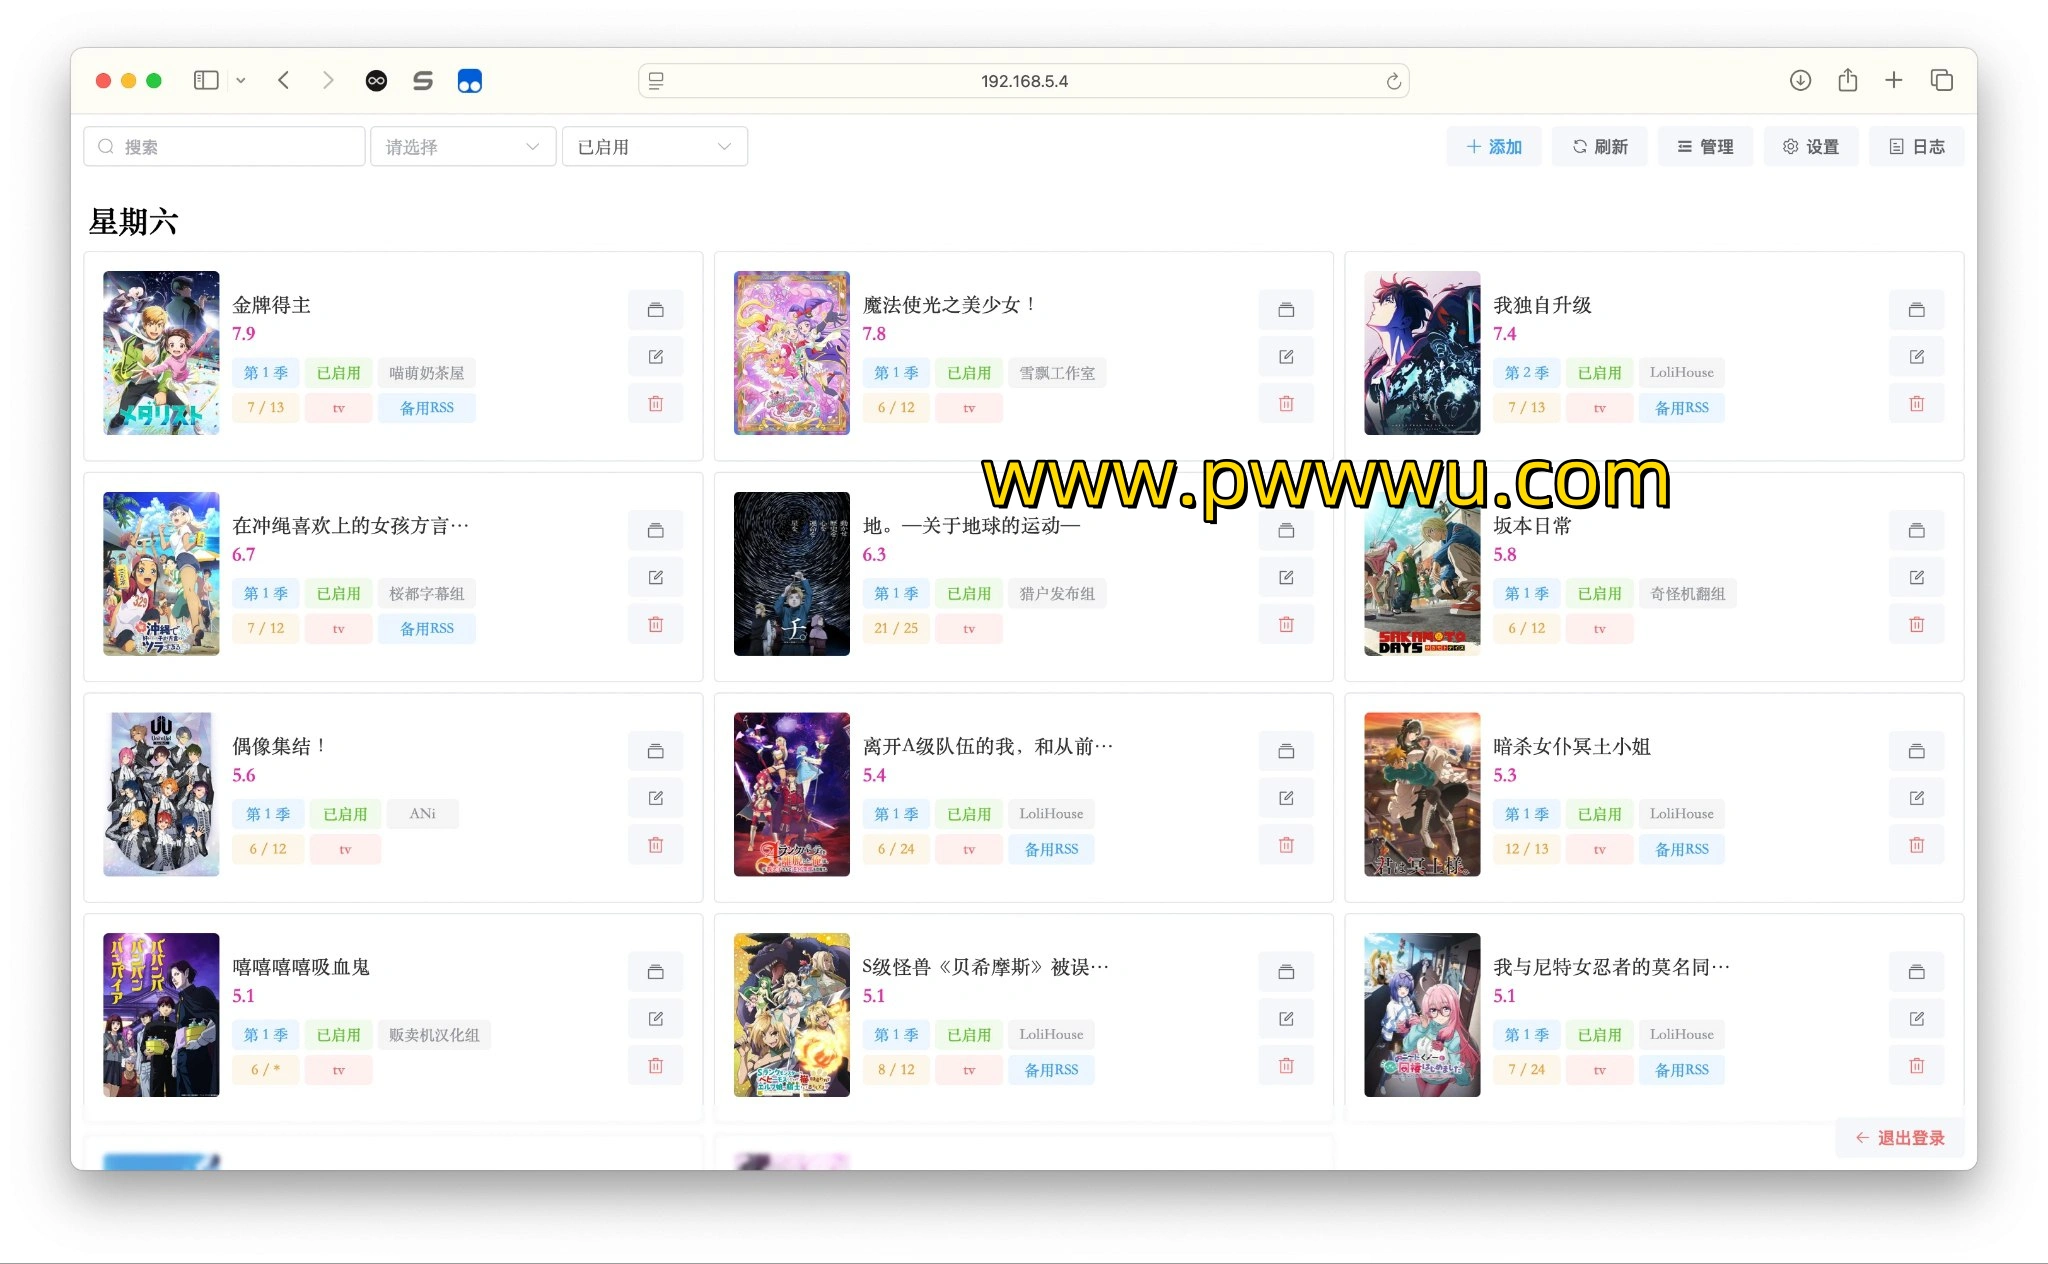Viewport: 2048px width, 1264px height.
Task: Open archive icon on 我与尼特女忍者 card
Action: [1916, 973]
